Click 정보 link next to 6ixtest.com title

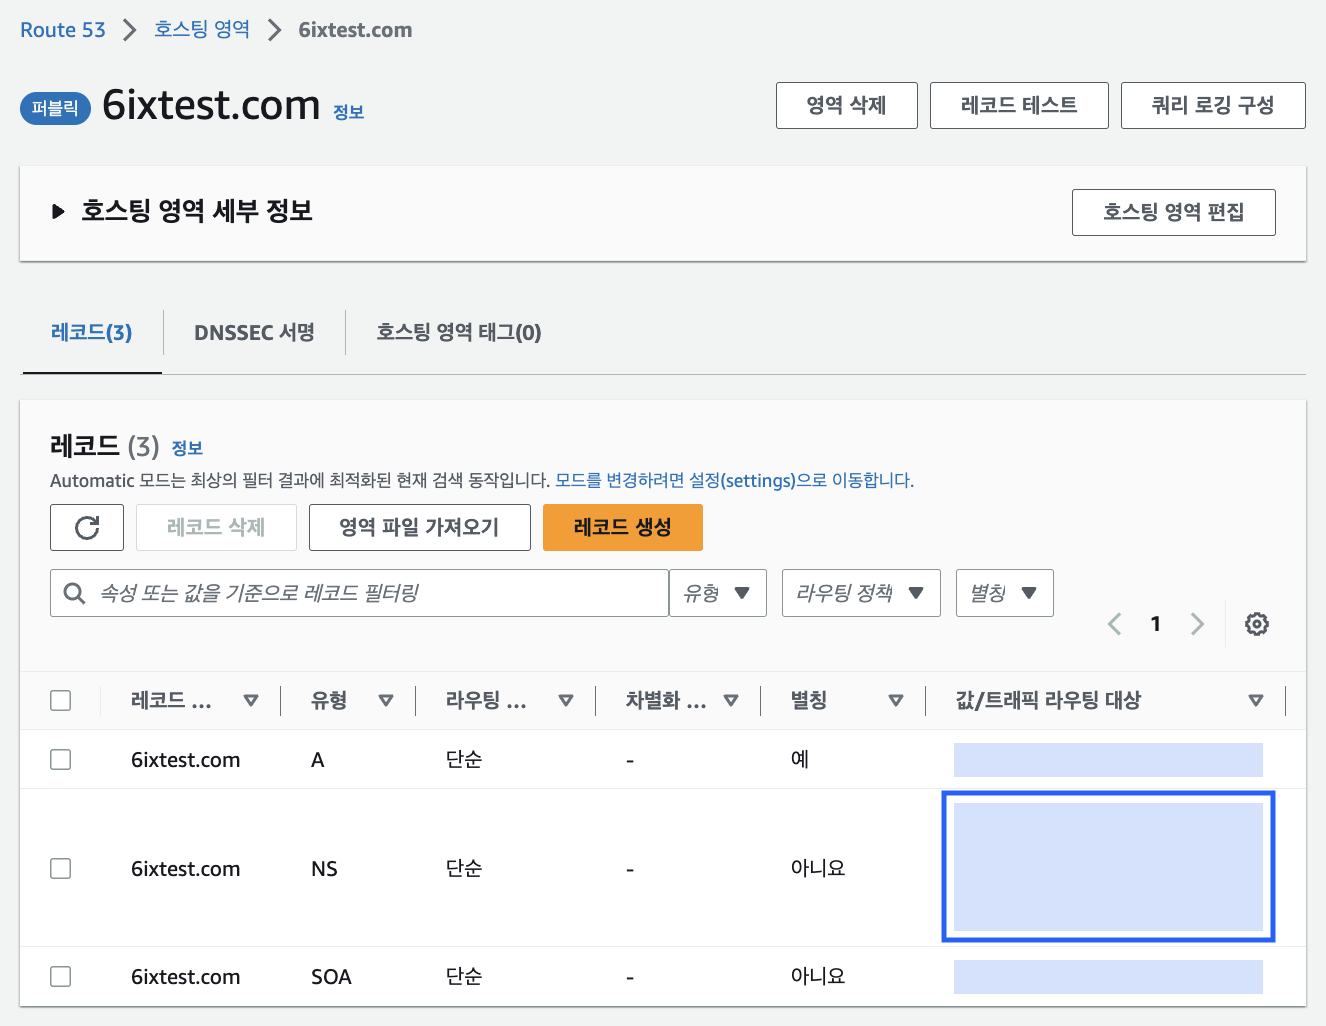[x=348, y=112]
